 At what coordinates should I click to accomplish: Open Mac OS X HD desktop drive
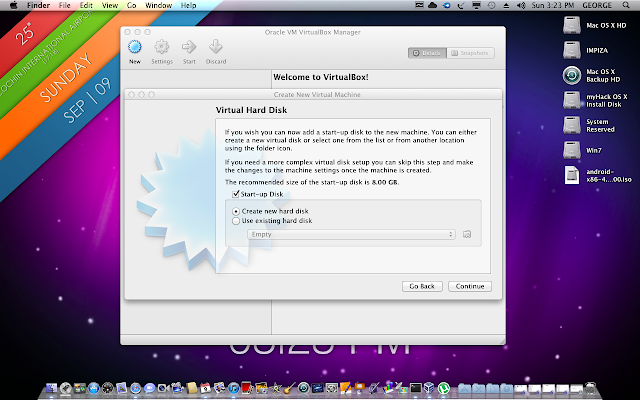click(571, 25)
